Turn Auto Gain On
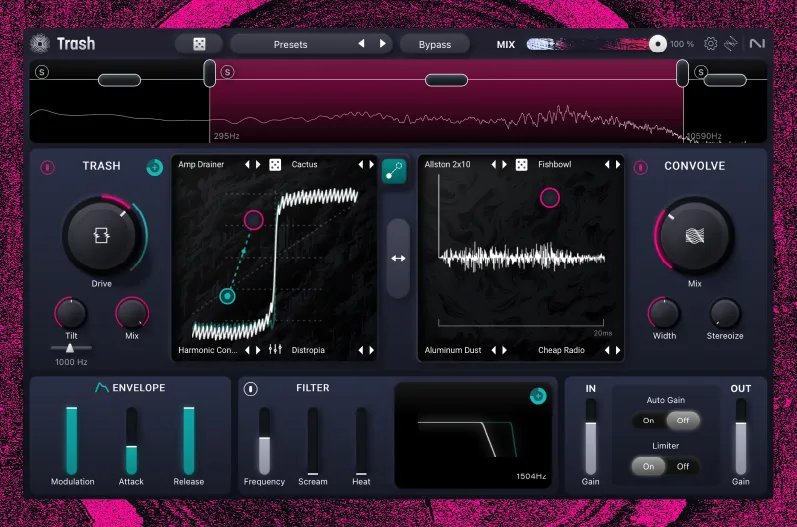The width and height of the screenshot is (797, 527). [648, 421]
